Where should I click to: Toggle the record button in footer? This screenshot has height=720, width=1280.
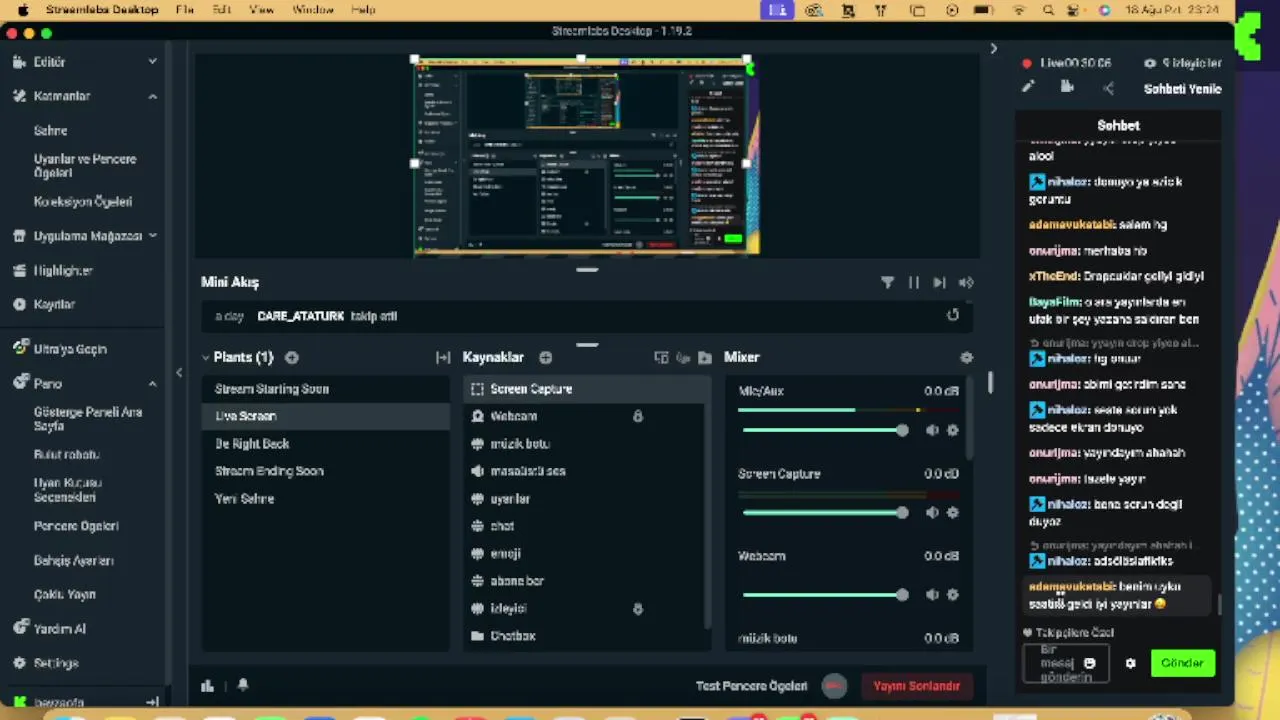pyautogui.click(x=834, y=686)
